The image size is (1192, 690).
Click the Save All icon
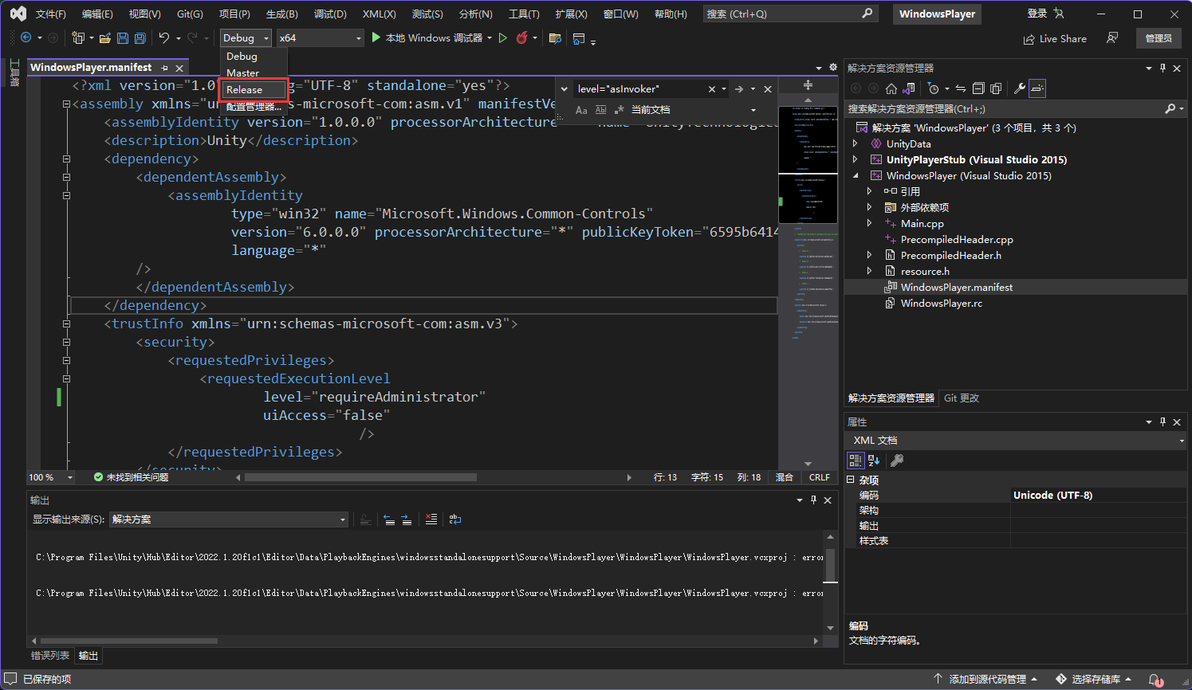(140, 38)
